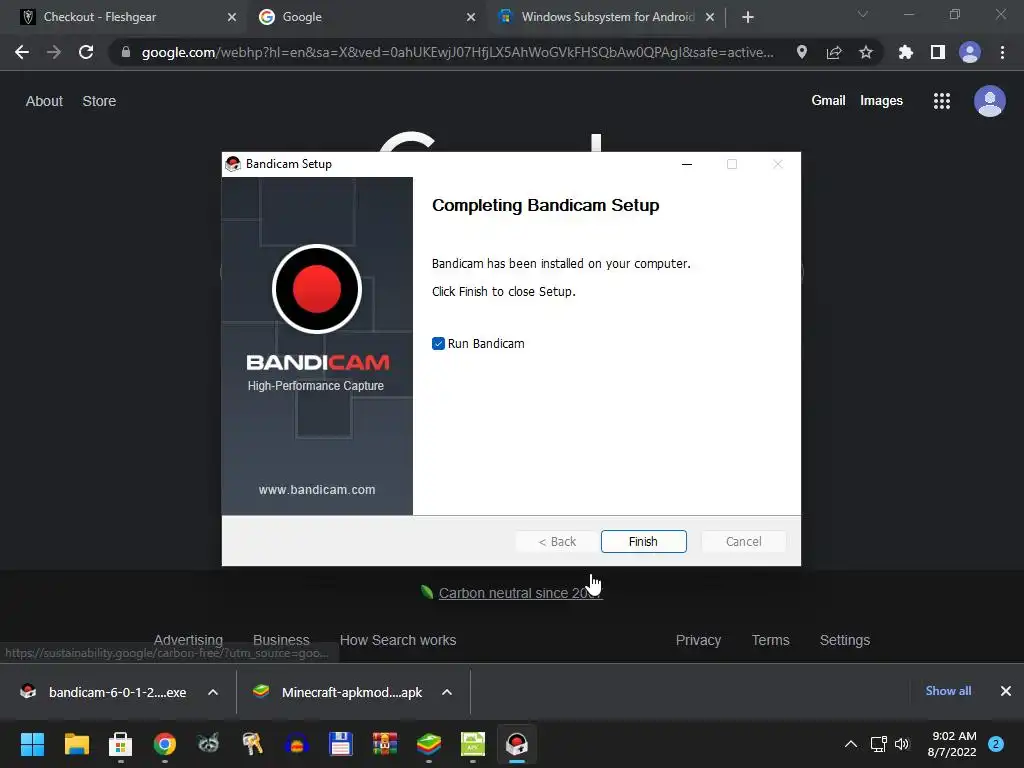Show all downloads
Screen dimensions: 1024x768
coord(948,691)
